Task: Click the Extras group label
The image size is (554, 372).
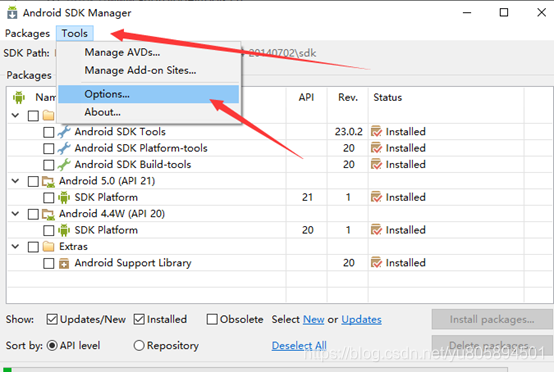Action: point(73,246)
